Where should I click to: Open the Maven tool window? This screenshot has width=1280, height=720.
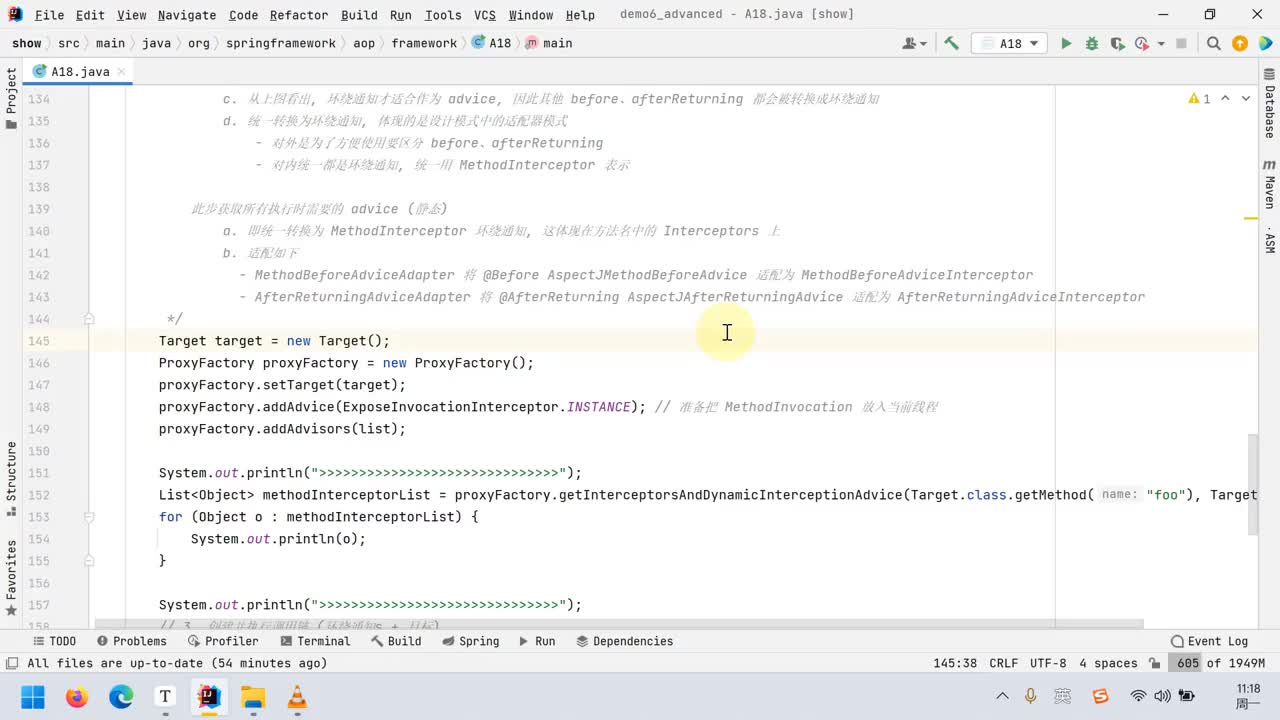(x=1269, y=184)
